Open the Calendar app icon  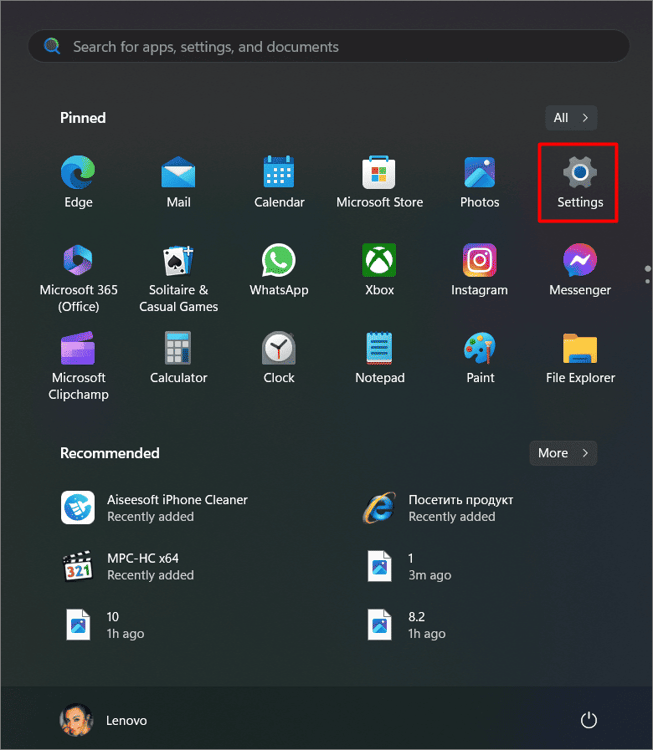tap(279, 175)
